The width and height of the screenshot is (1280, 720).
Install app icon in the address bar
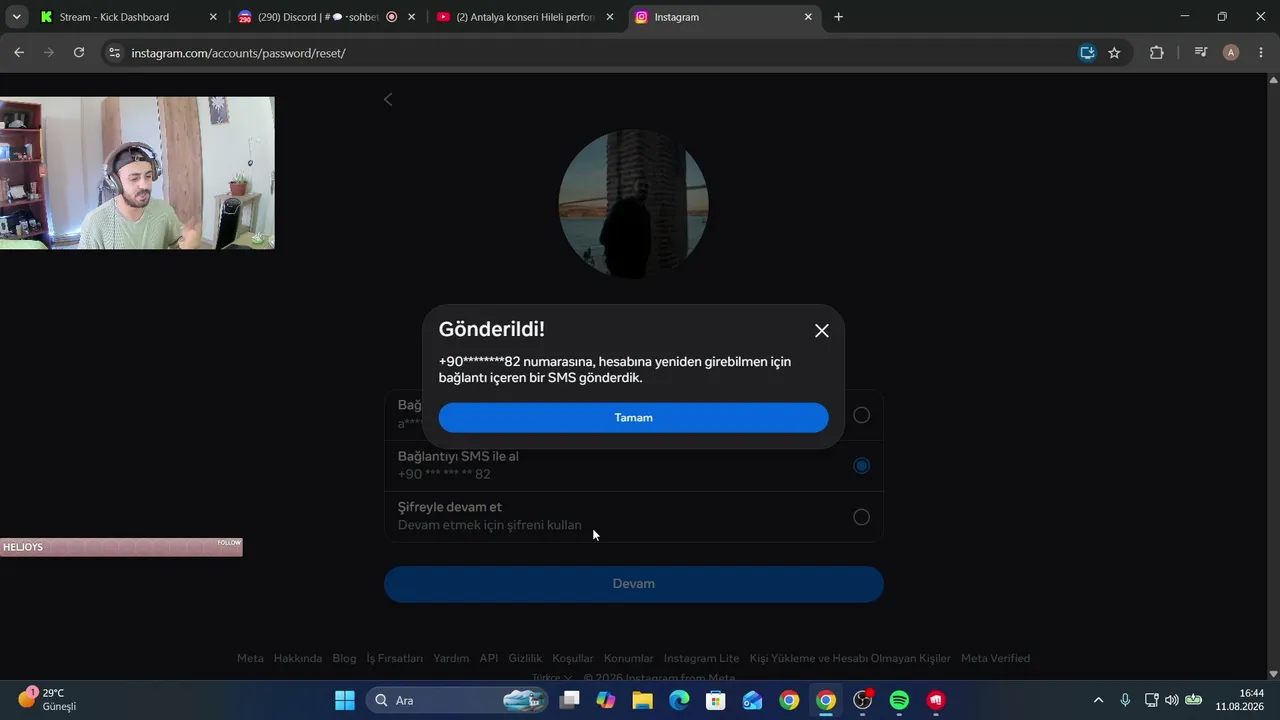(1087, 53)
